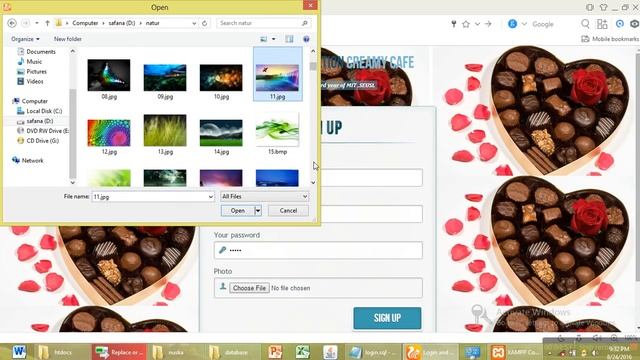Viewport: 640px width, 360px height.
Task: Go up one folder level
Action: point(47,23)
